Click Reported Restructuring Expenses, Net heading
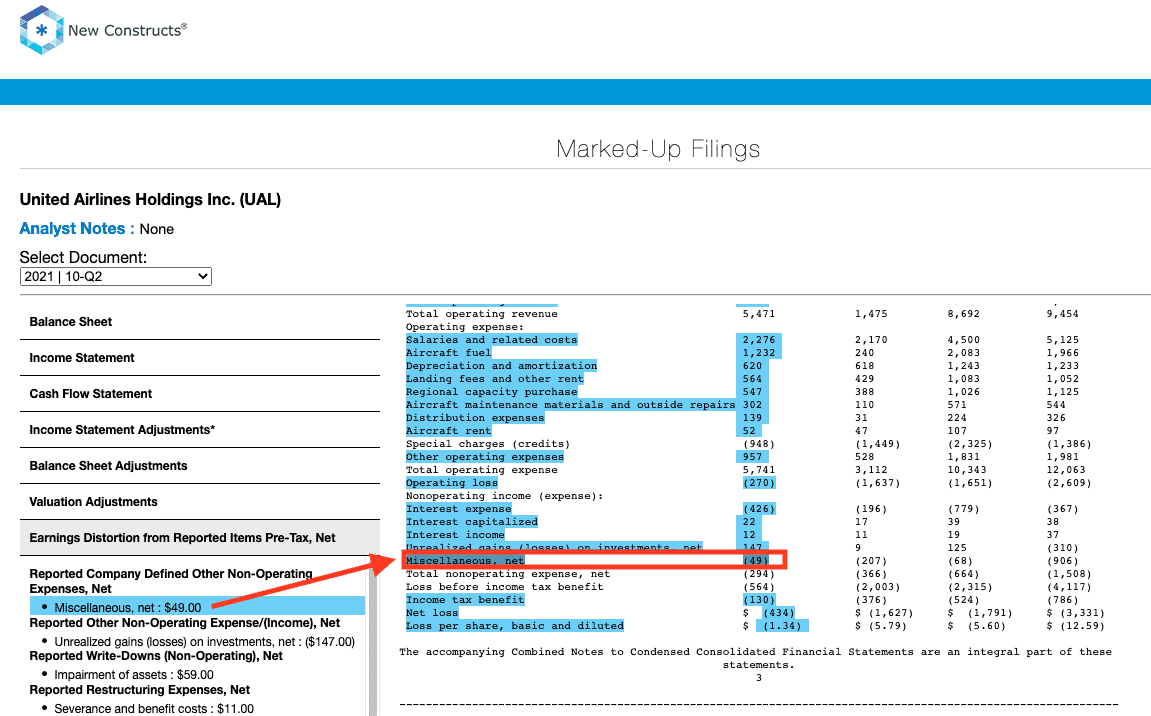 (139, 690)
